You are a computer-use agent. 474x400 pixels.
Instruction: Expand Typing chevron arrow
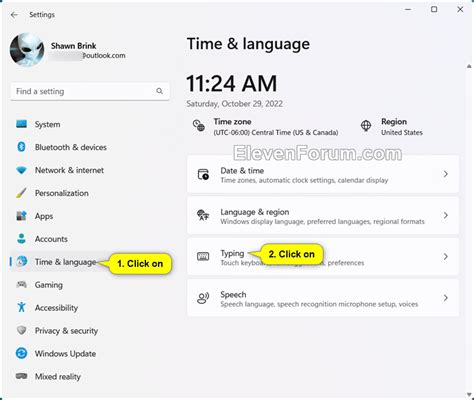(x=446, y=257)
